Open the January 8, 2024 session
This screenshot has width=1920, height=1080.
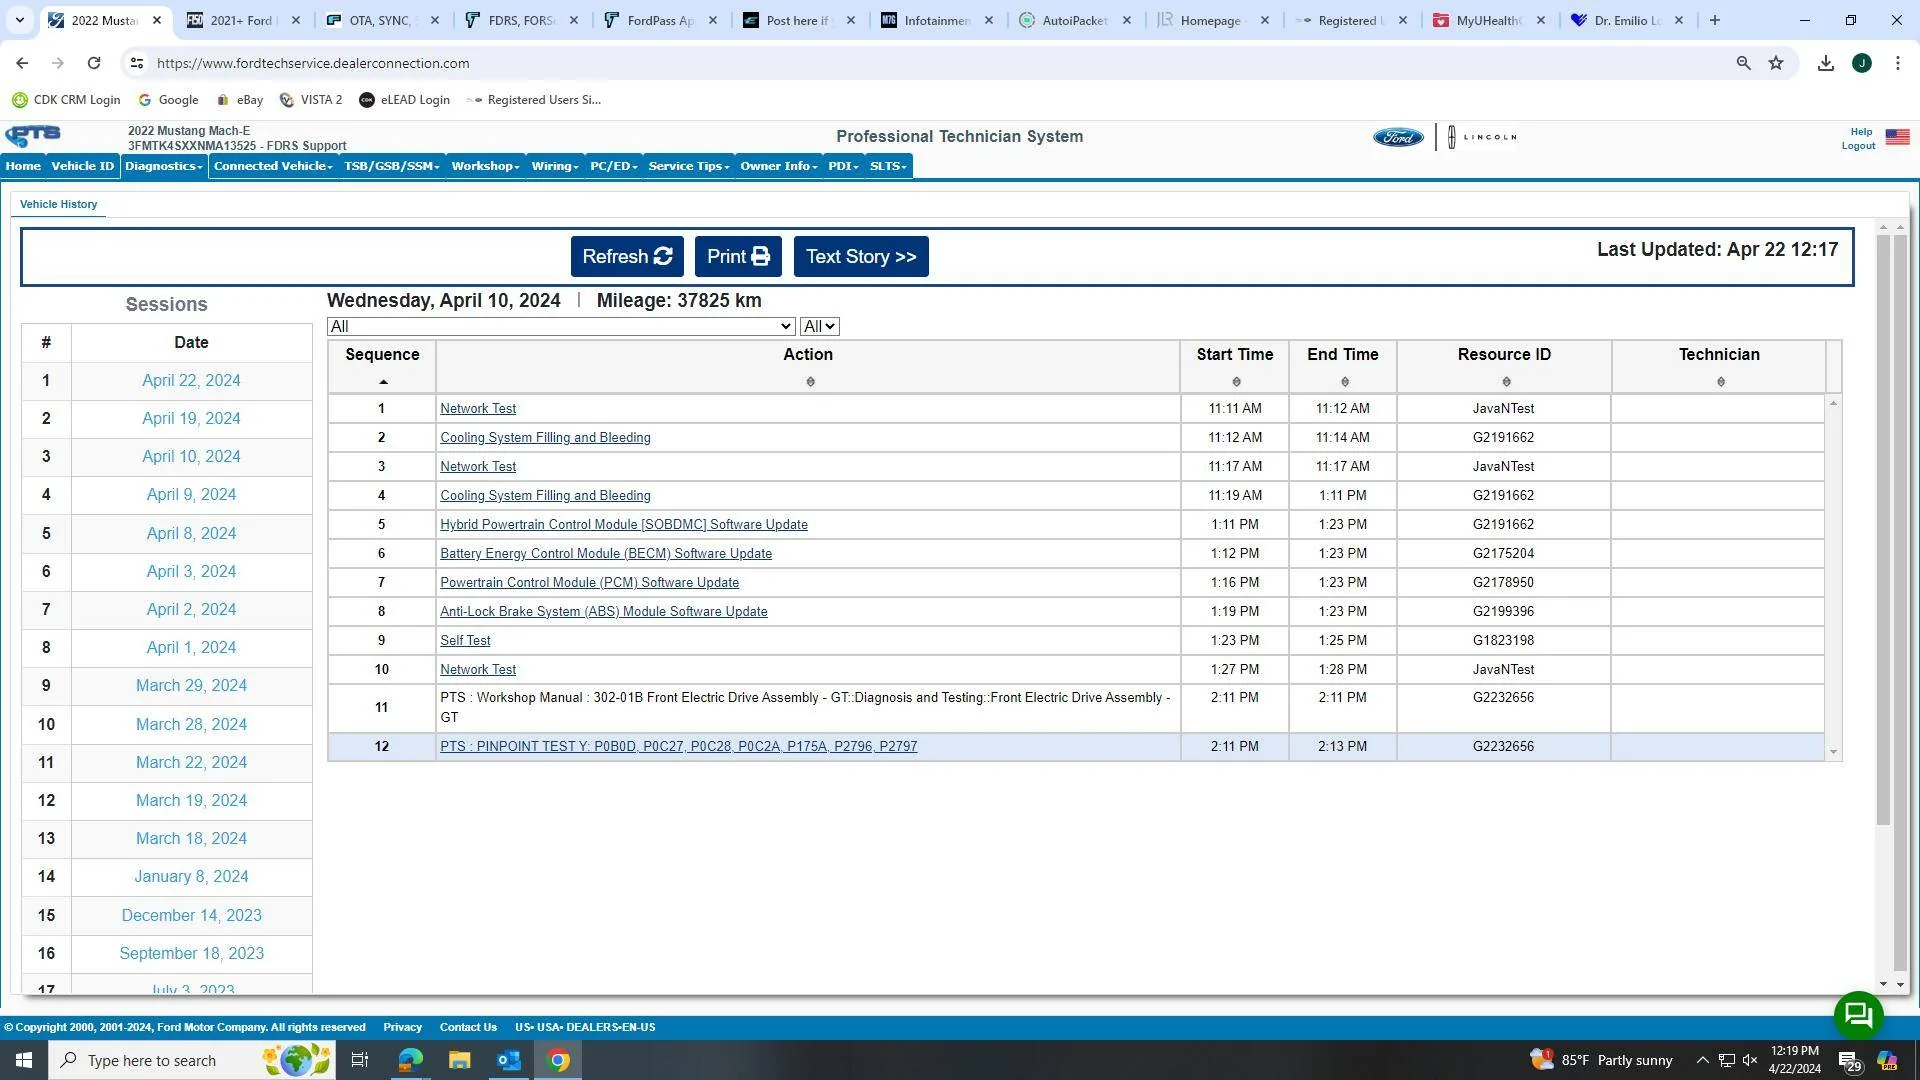[191, 877]
